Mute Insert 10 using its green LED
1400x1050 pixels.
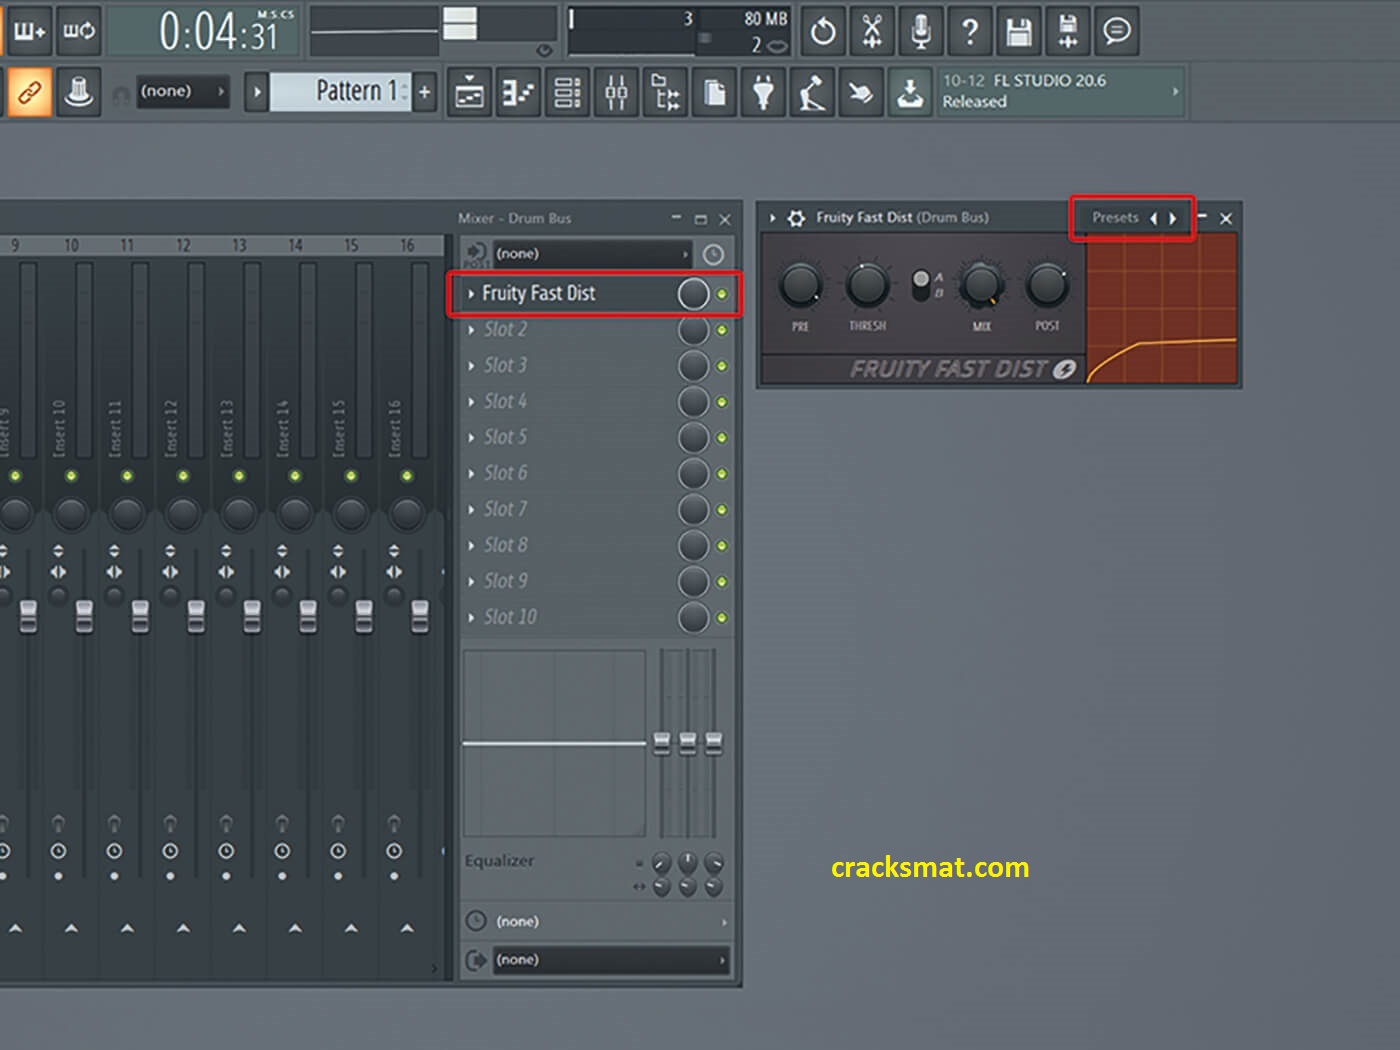71,476
